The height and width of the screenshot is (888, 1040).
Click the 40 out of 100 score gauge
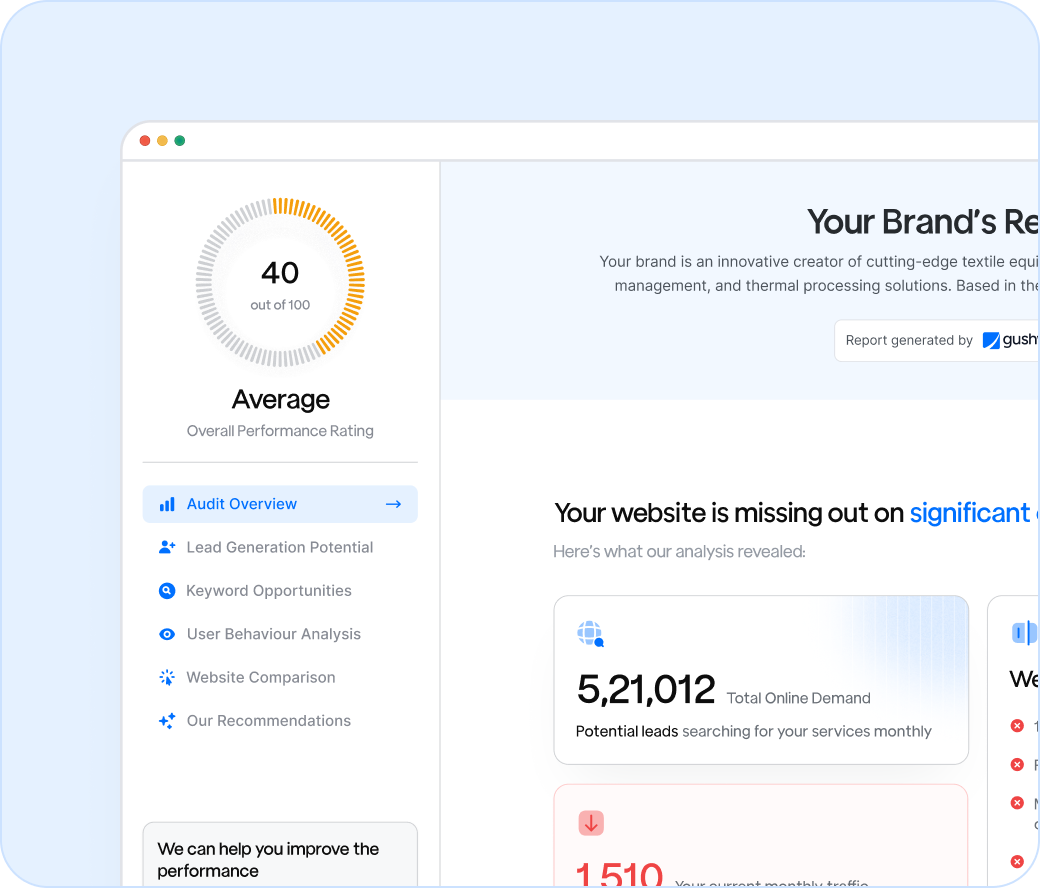click(280, 283)
